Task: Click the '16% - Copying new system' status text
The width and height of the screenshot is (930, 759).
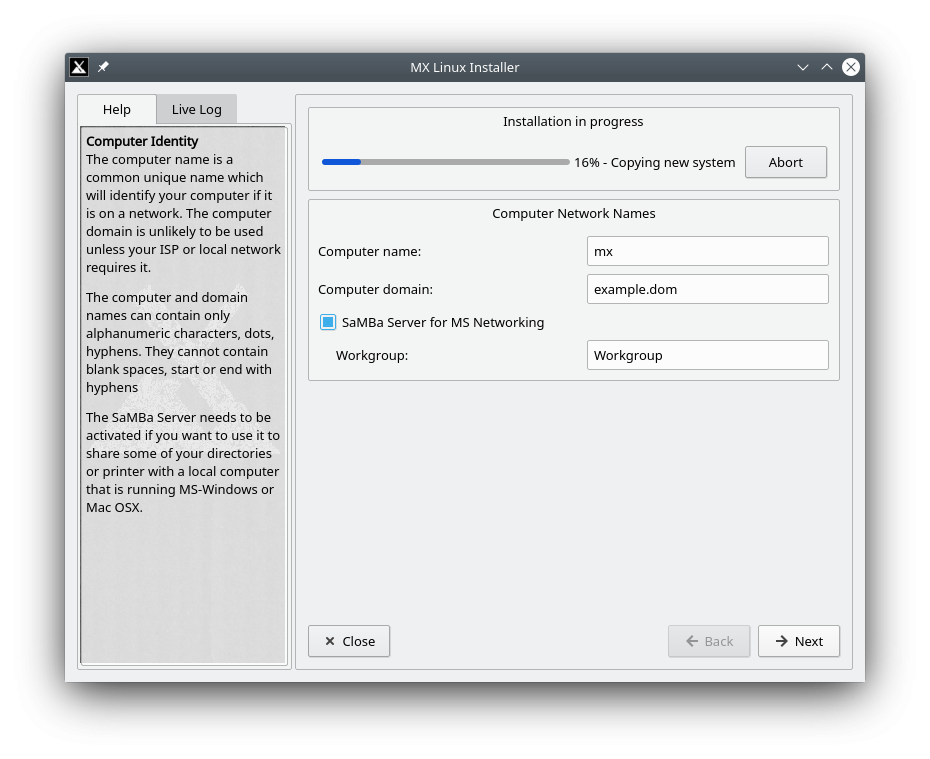Action: tap(654, 162)
